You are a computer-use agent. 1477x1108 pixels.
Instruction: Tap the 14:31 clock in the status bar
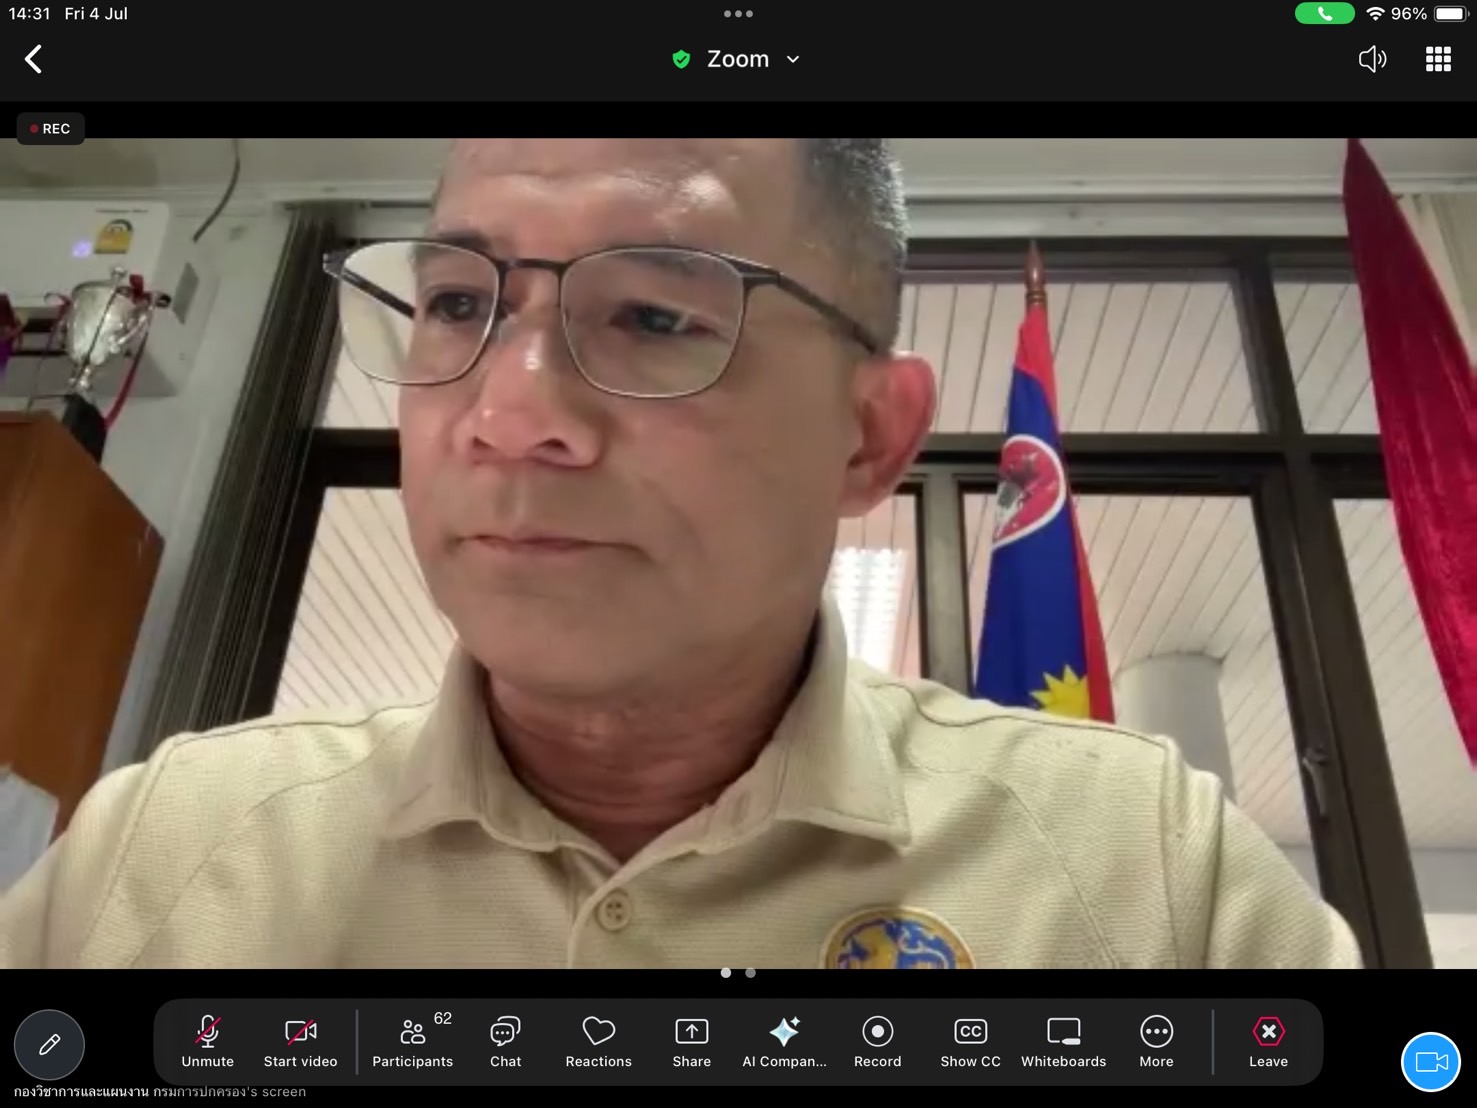point(29,14)
